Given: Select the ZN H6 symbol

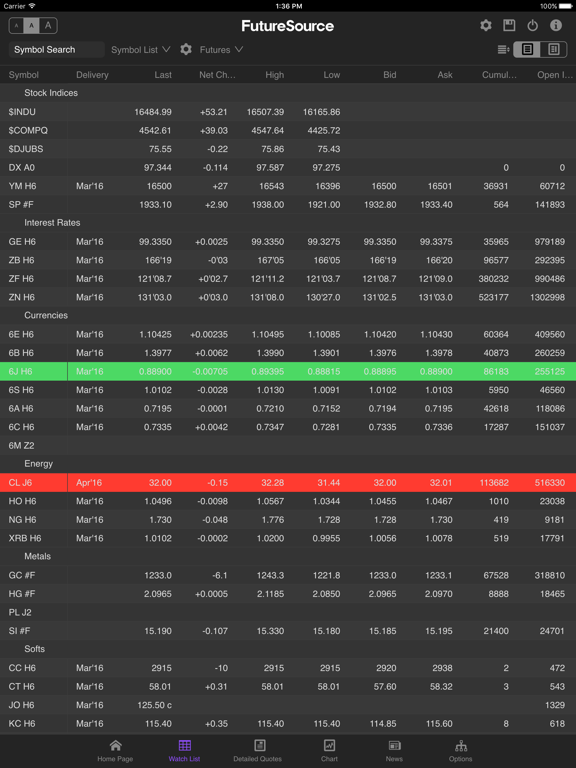Looking at the screenshot, I should pos(22,297).
